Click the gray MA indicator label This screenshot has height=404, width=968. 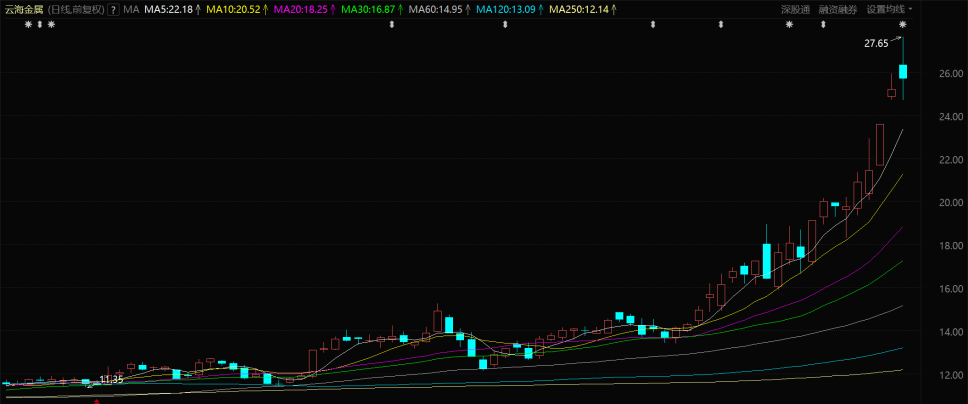pyautogui.click(x=131, y=9)
